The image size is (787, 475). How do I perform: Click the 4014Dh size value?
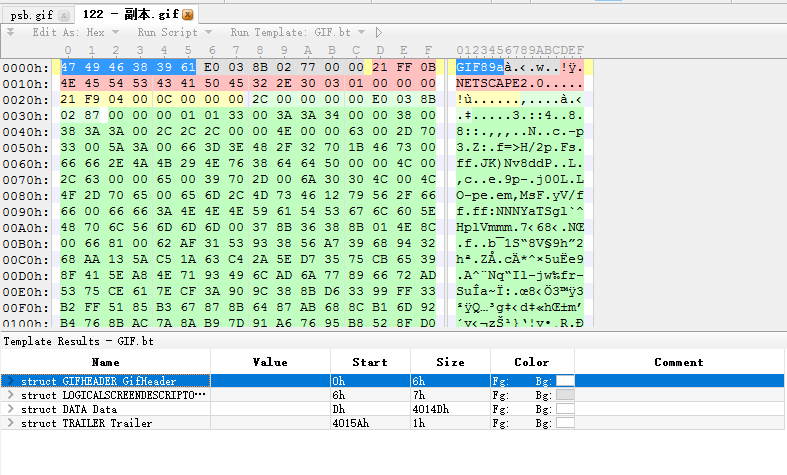click(431, 409)
